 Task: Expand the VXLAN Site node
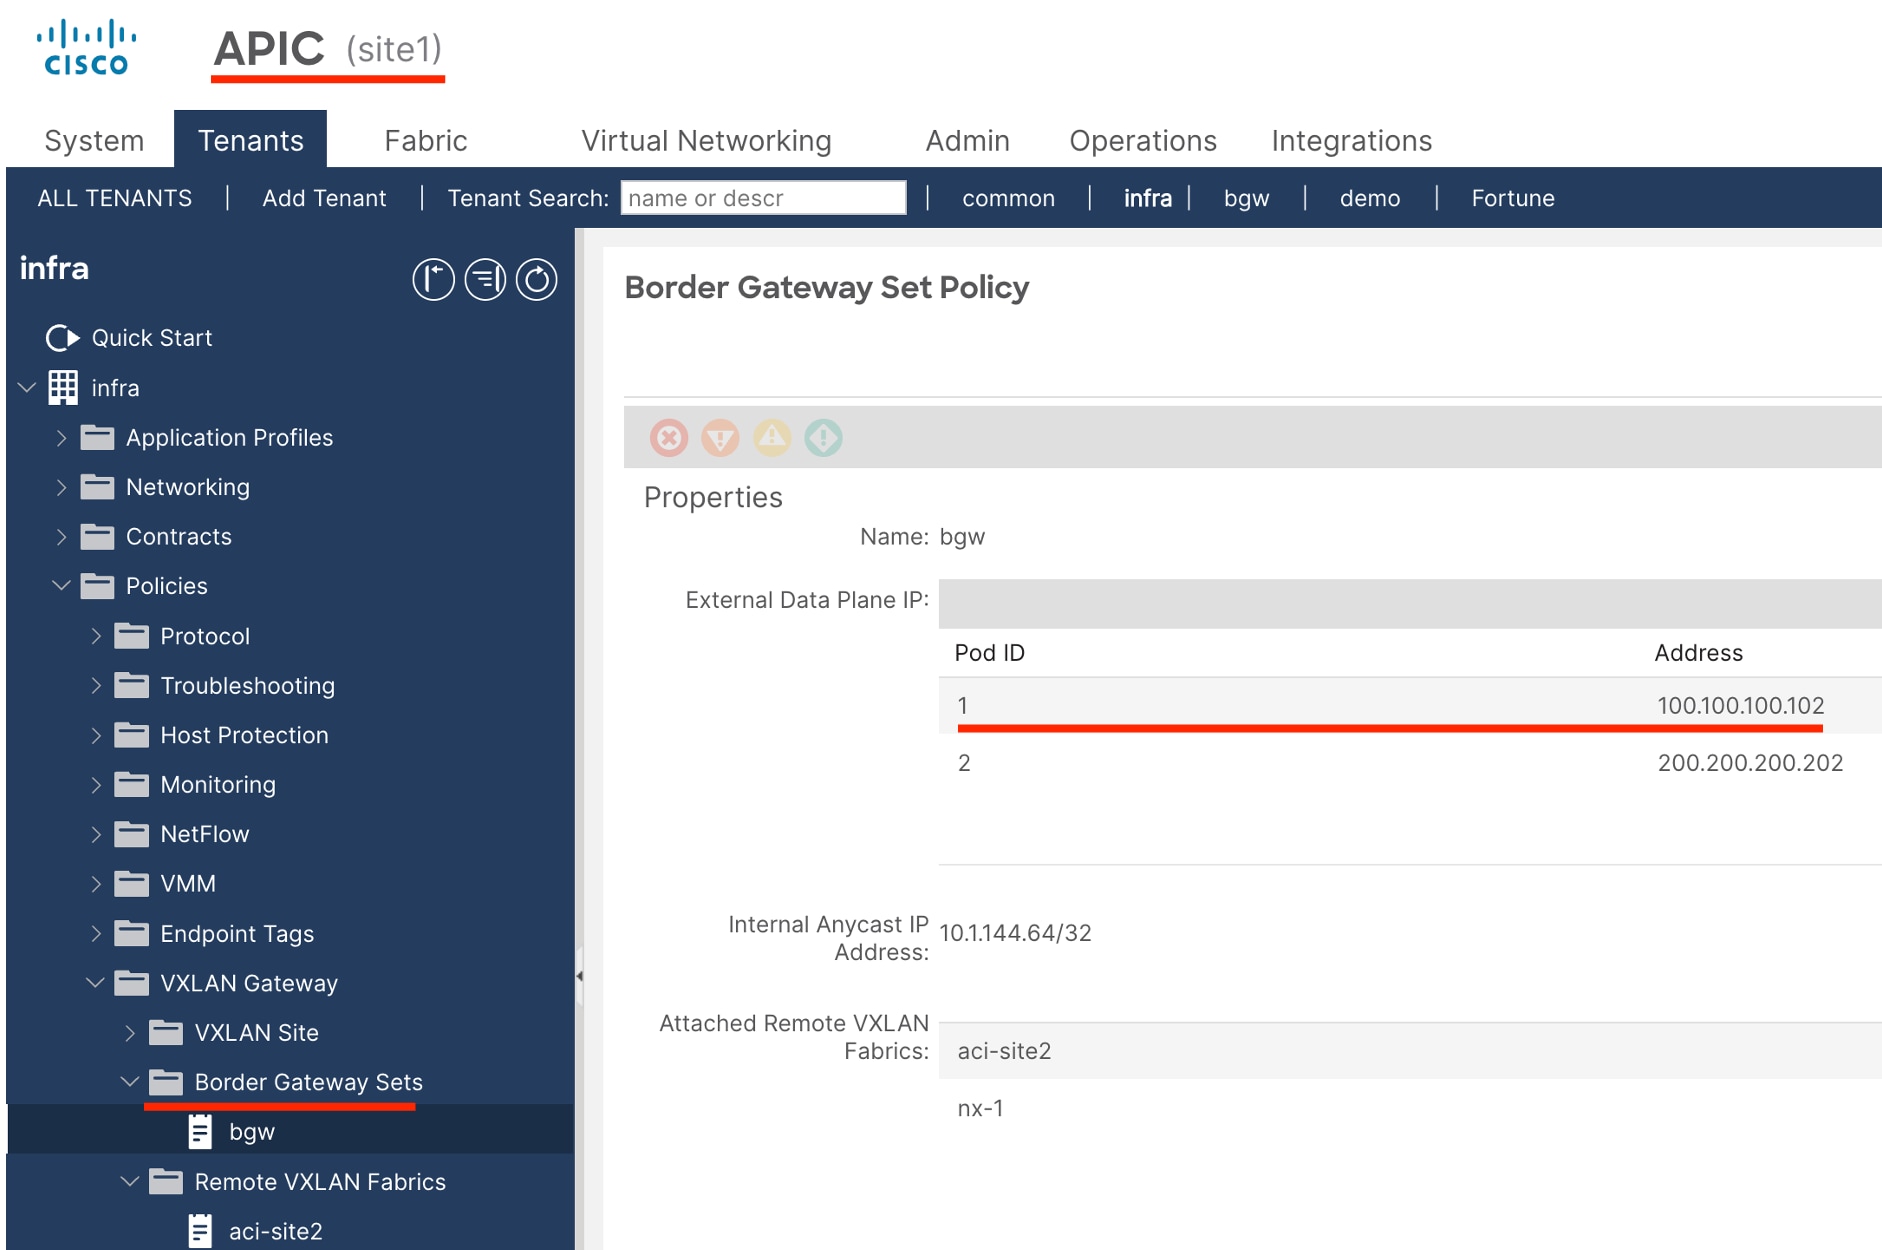pos(130,1032)
